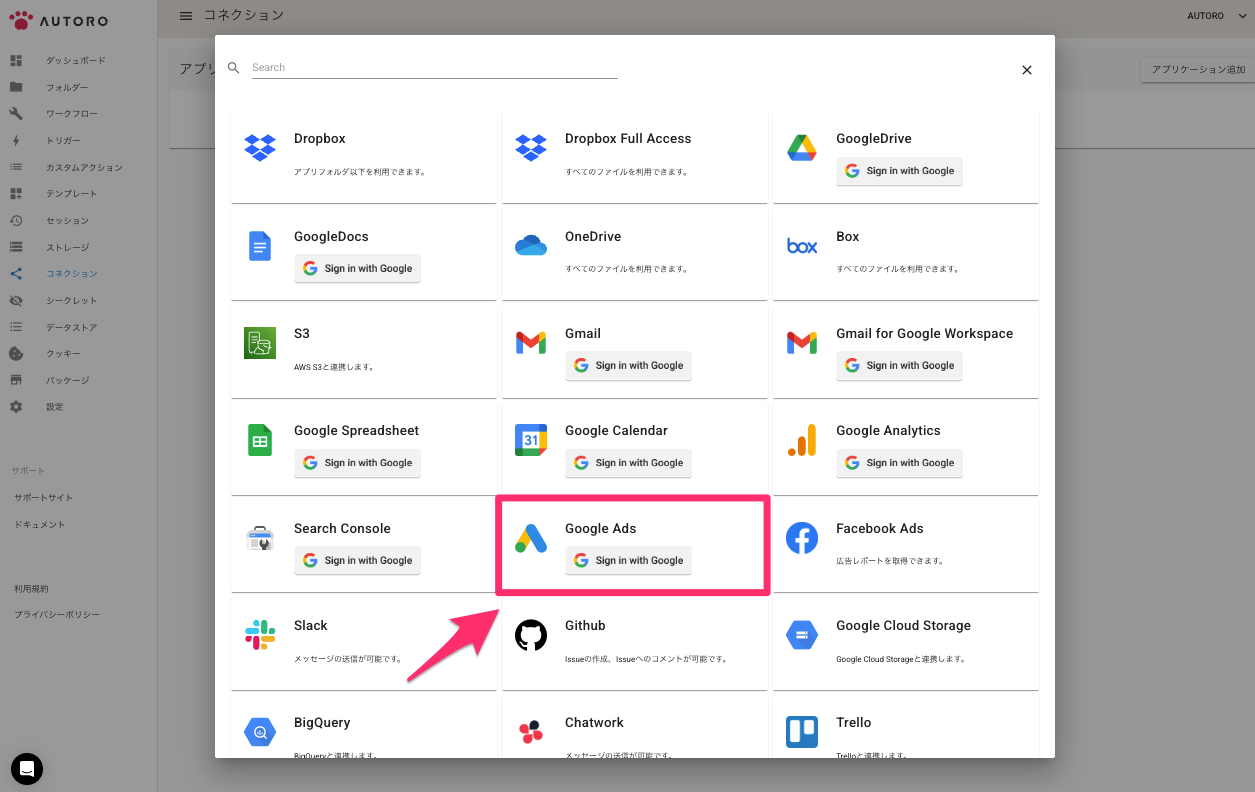Open the AUTORO account dropdown

coord(1216,15)
